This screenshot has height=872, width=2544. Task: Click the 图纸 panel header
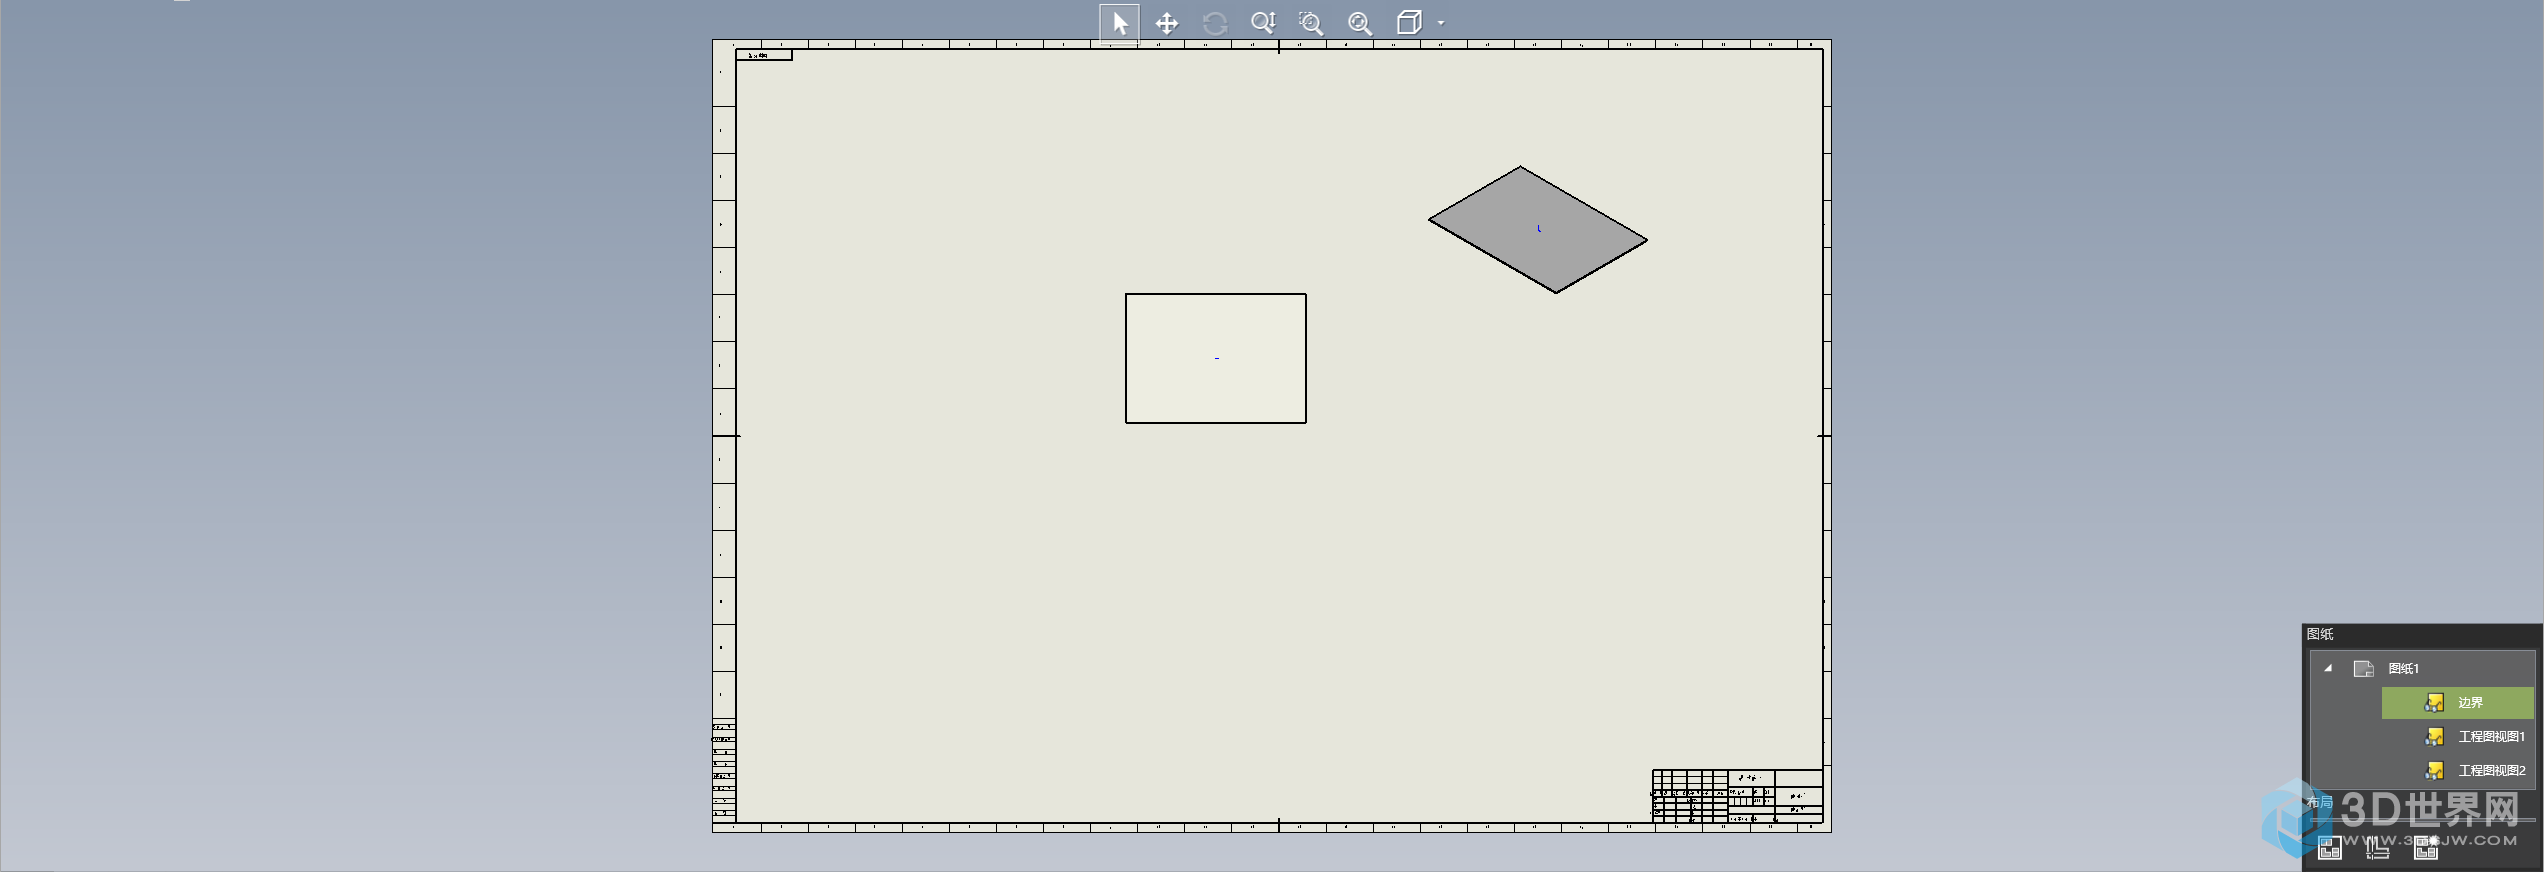coord(2422,634)
